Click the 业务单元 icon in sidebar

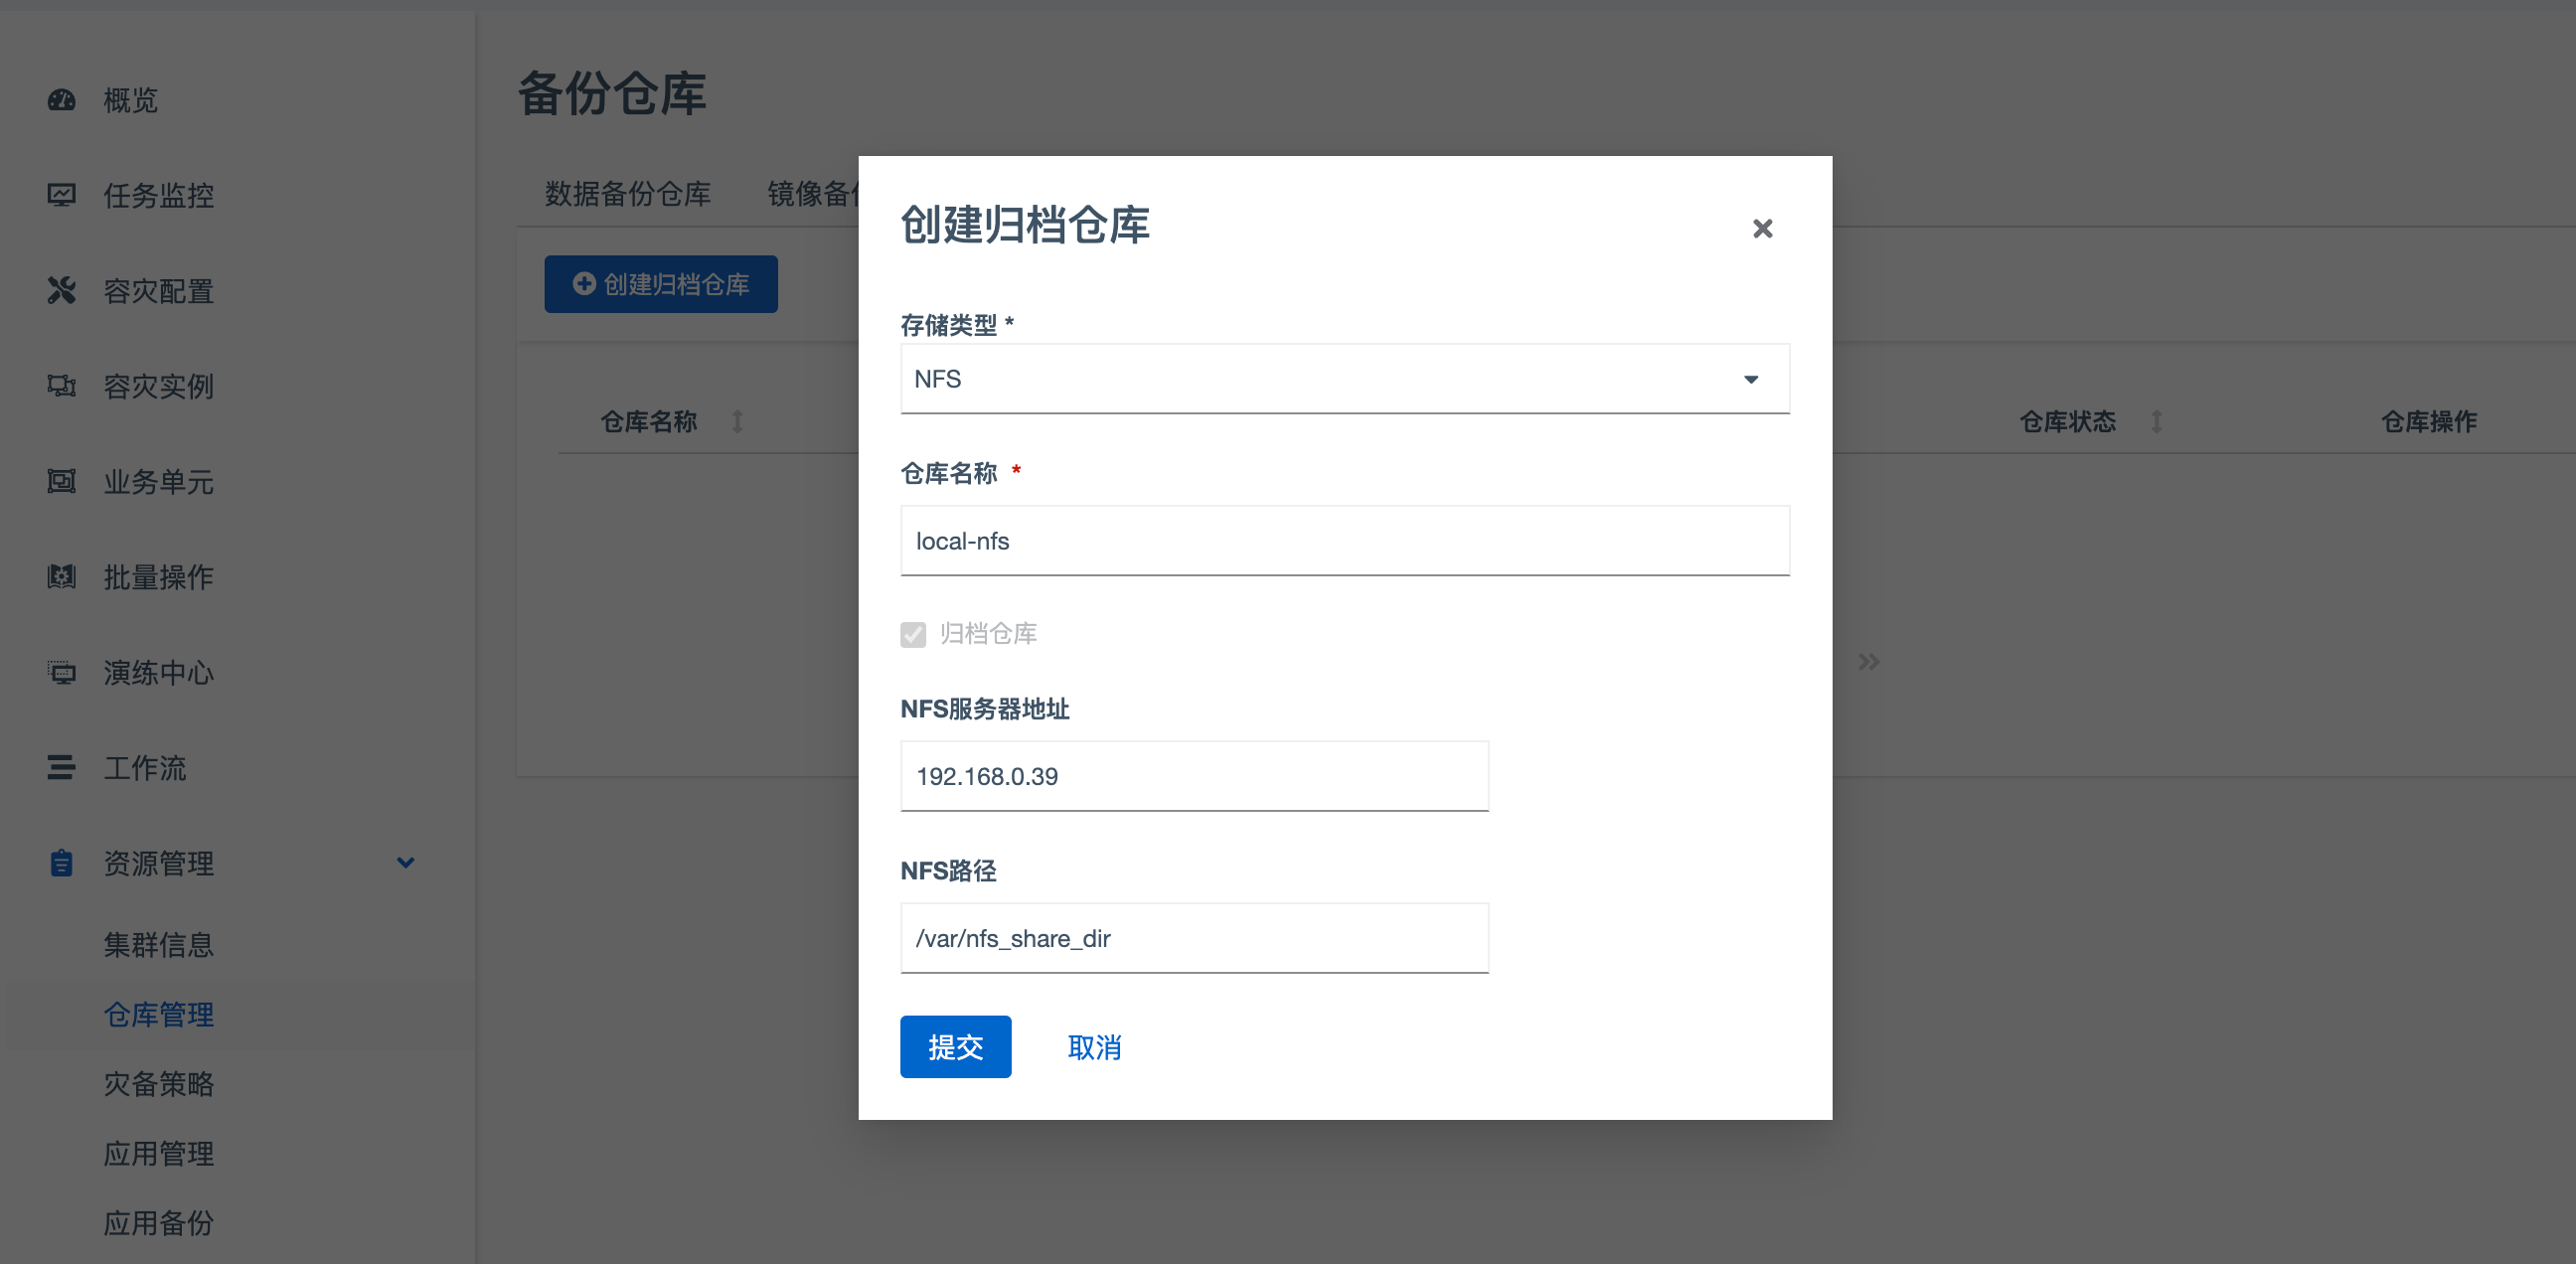click(x=61, y=481)
